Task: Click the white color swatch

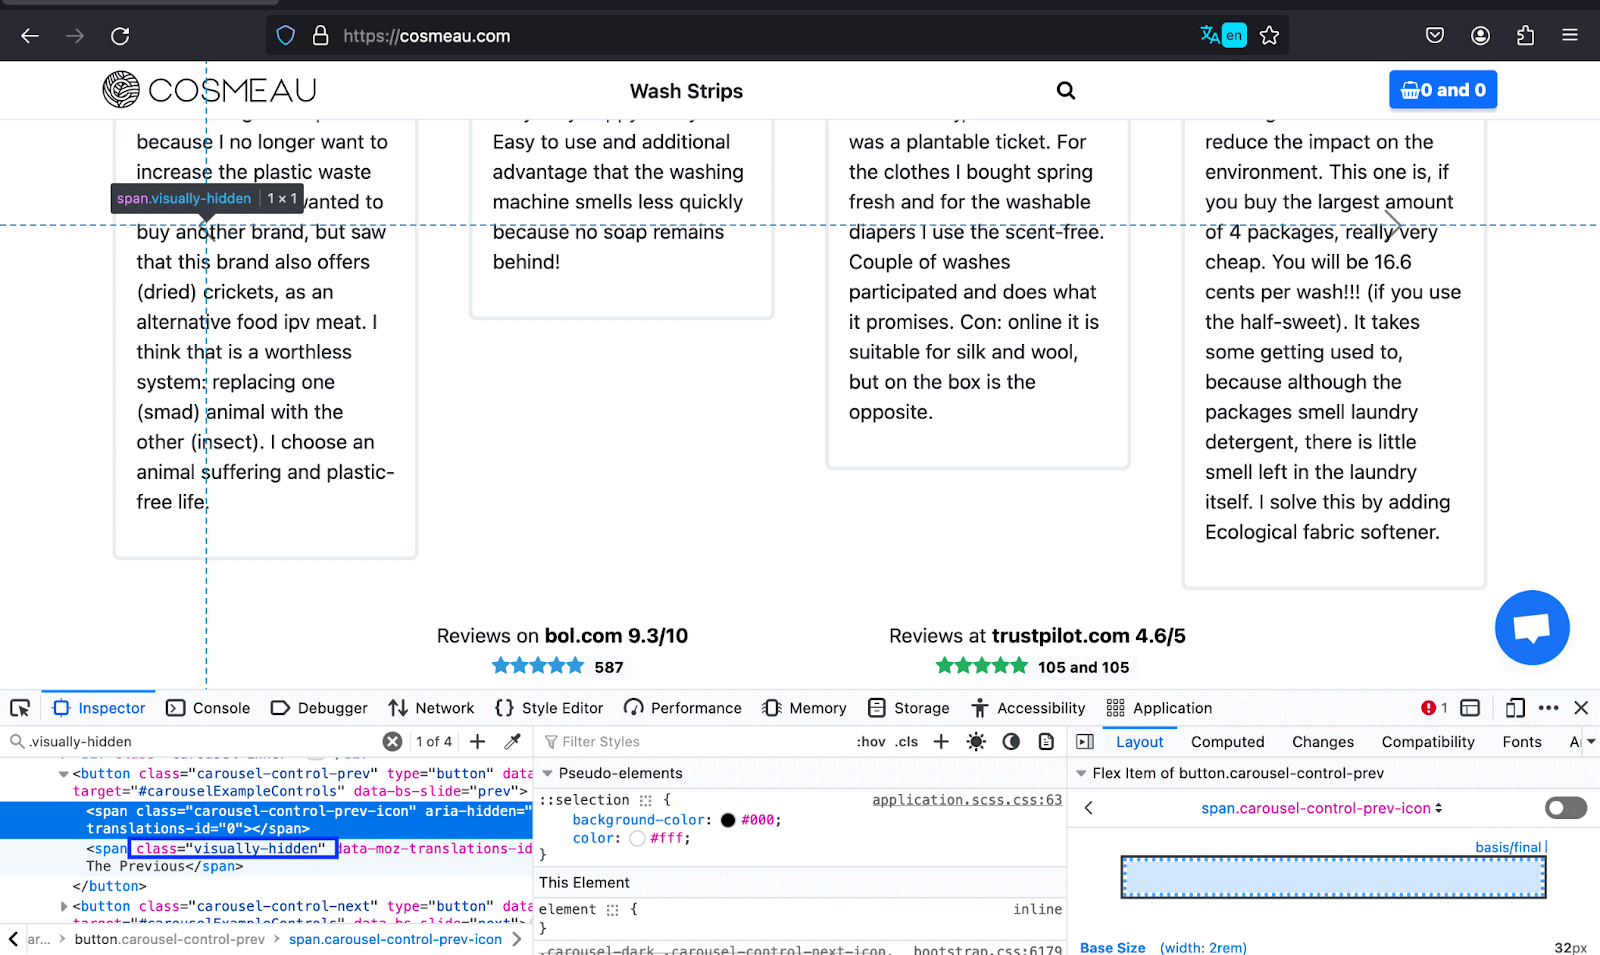Action: (x=637, y=839)
